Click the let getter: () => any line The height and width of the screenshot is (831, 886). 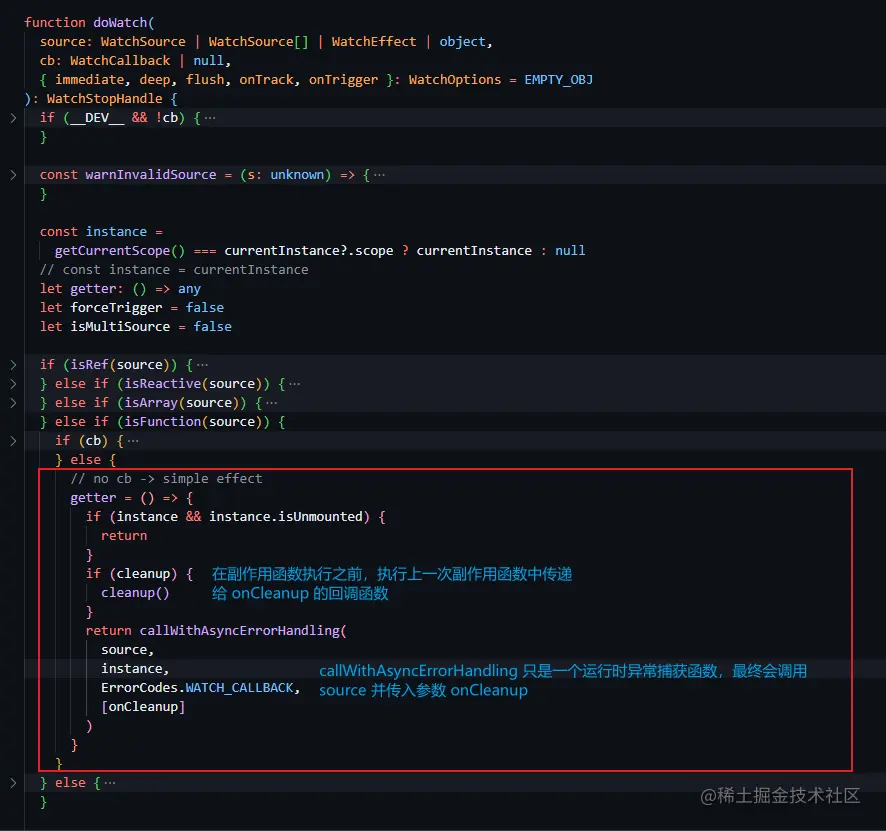(x=120, y=289)
